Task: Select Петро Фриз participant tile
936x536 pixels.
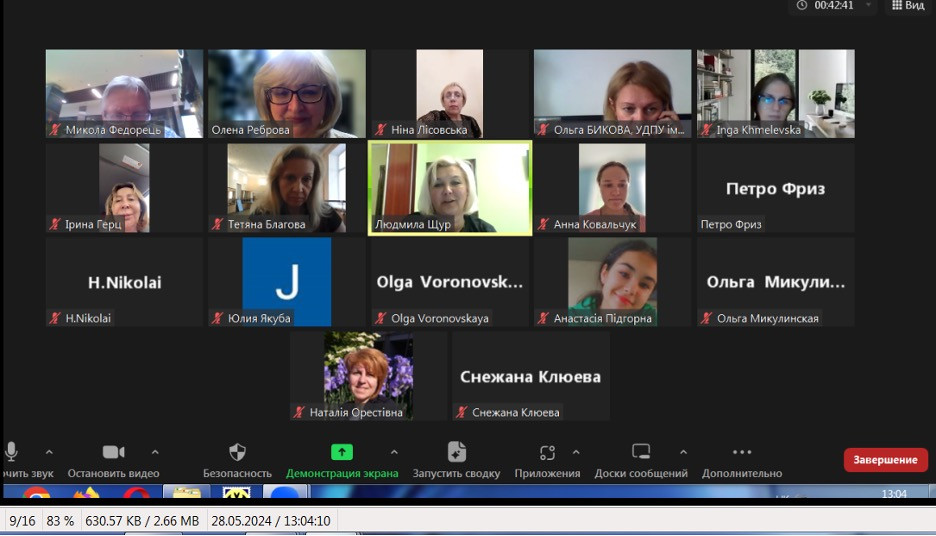Action: (776, 188)
